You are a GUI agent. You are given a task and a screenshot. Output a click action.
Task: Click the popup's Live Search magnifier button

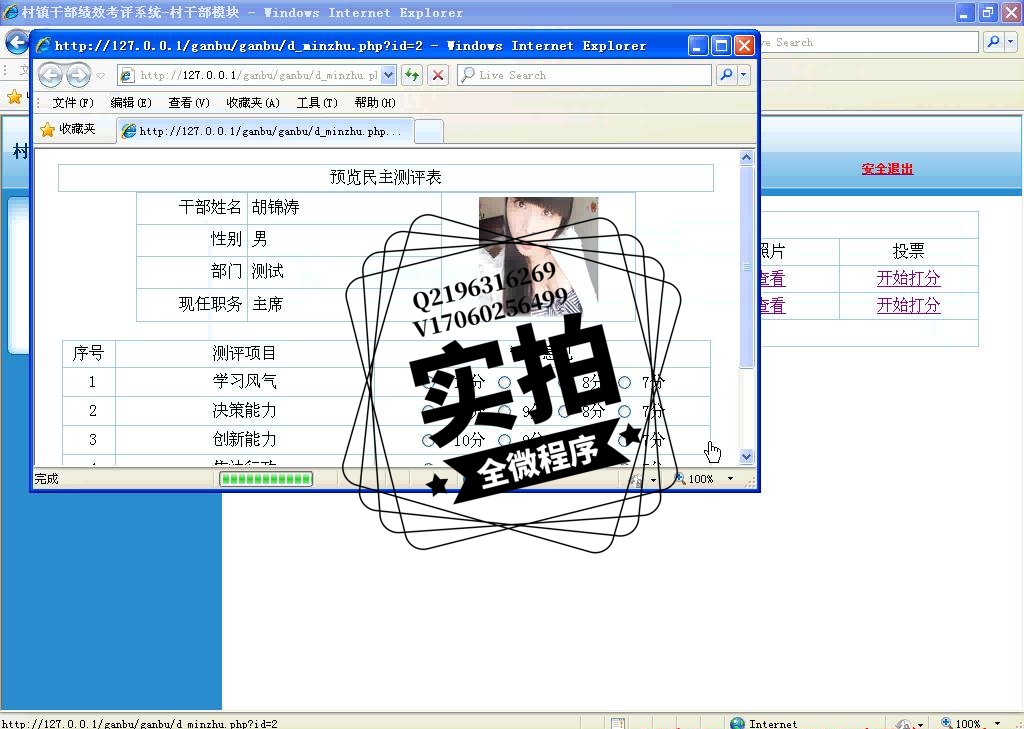[726, 75]
